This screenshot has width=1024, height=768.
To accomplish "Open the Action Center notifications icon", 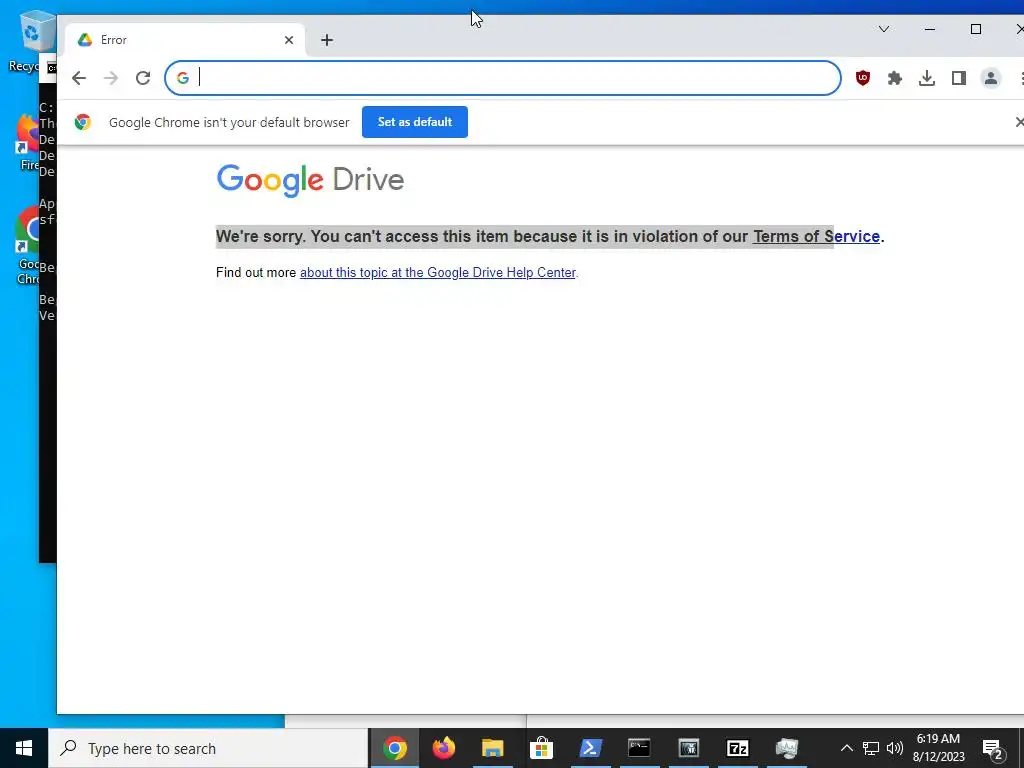I will pyautogui.click(x=993, y=748).
